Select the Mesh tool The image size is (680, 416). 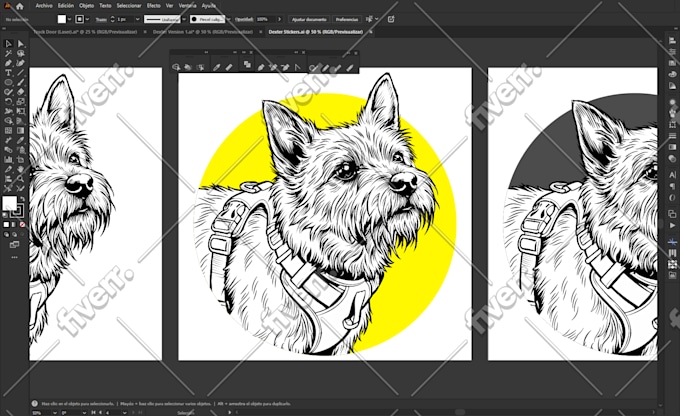(8, 130)
